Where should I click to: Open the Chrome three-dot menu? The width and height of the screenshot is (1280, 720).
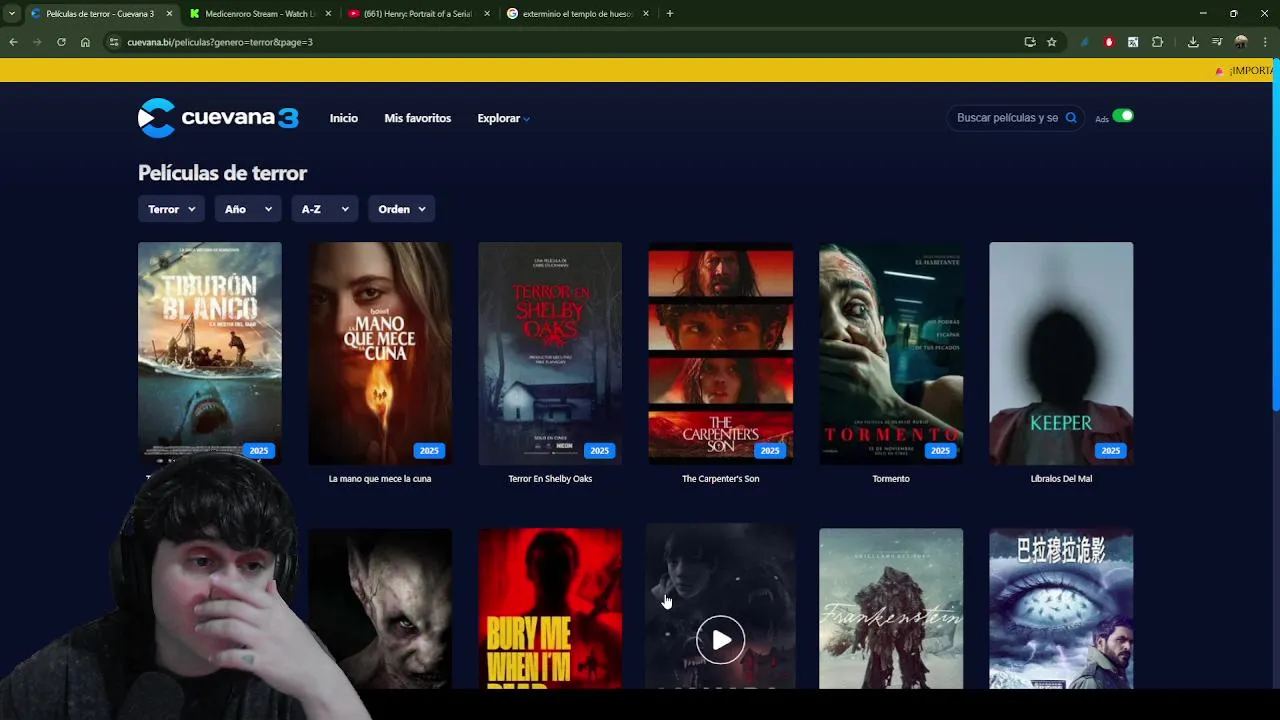point(1266,42)
